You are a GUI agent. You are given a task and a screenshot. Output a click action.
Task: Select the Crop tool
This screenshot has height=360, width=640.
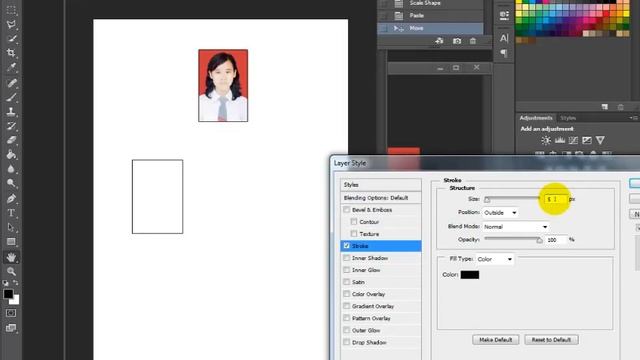coord(11,53)
